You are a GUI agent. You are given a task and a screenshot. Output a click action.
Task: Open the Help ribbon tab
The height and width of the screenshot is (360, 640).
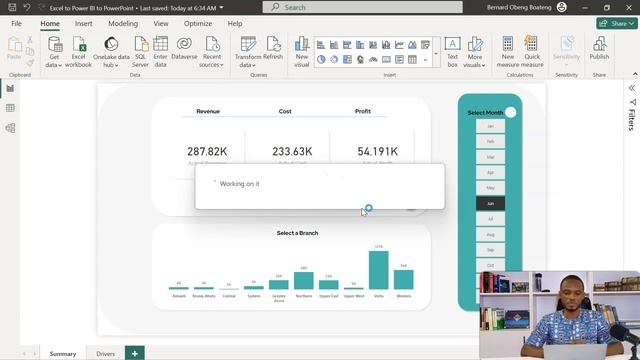tap(235, 24)
